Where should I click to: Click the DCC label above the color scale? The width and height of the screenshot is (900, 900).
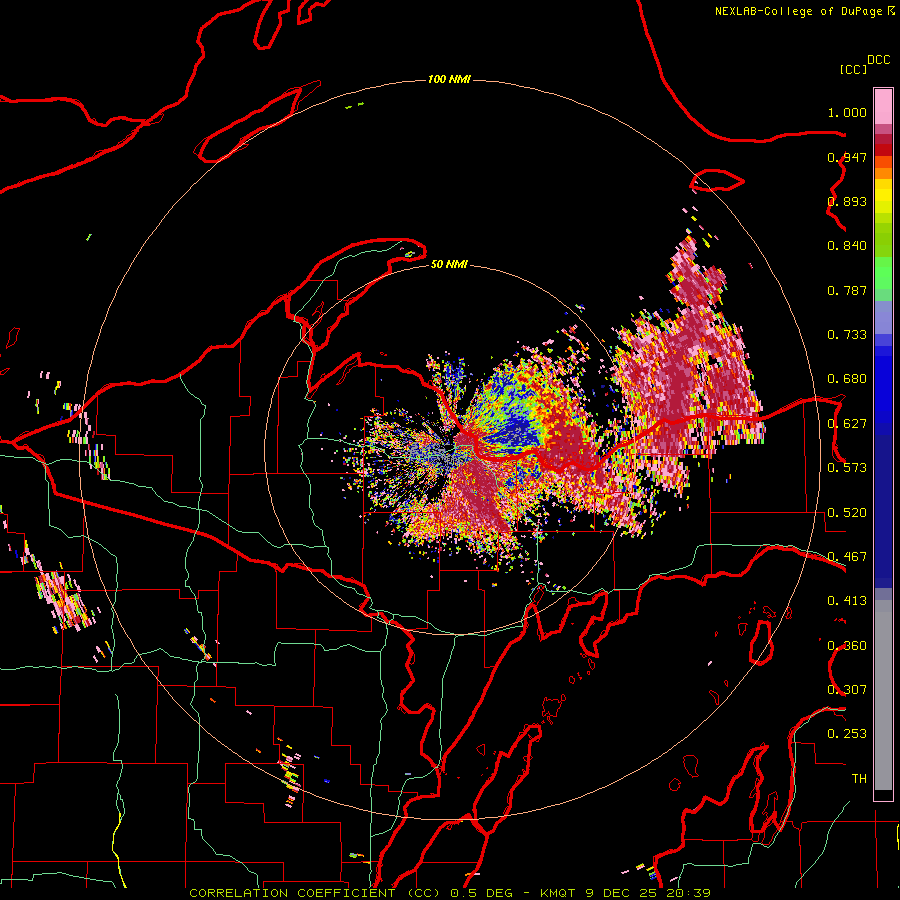click(x=878, y=60)
